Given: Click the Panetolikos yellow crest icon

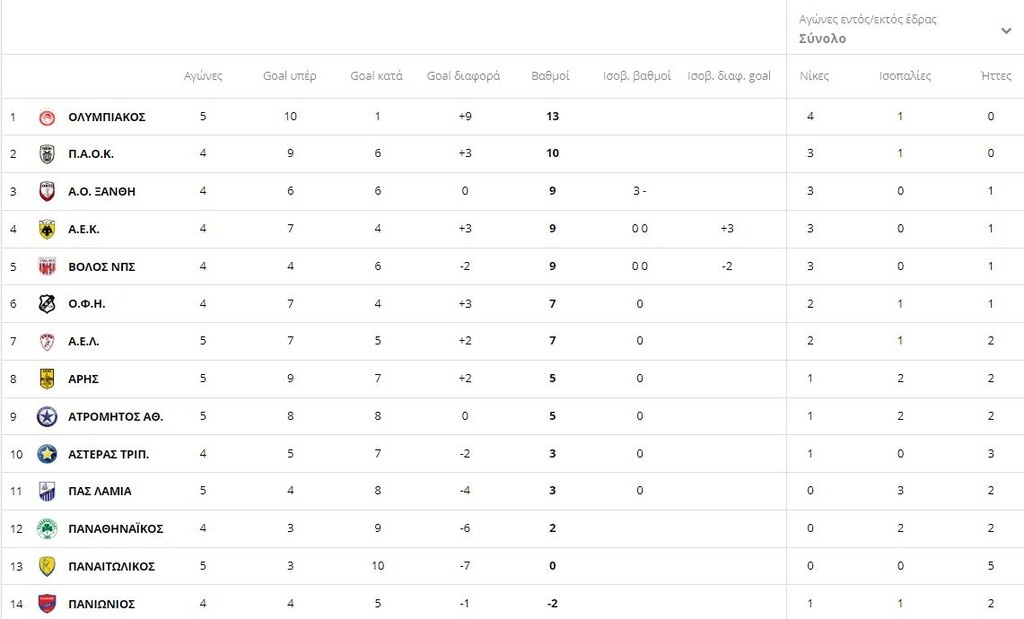Looking at the screenshot, I should click(x=47, y=566).
